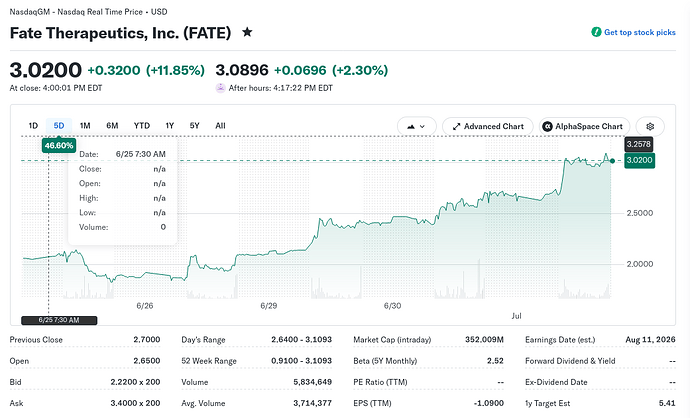This screenshot has height=418, width=690.
Task: Switch chart to 1M range
Action: coord(85,126)
